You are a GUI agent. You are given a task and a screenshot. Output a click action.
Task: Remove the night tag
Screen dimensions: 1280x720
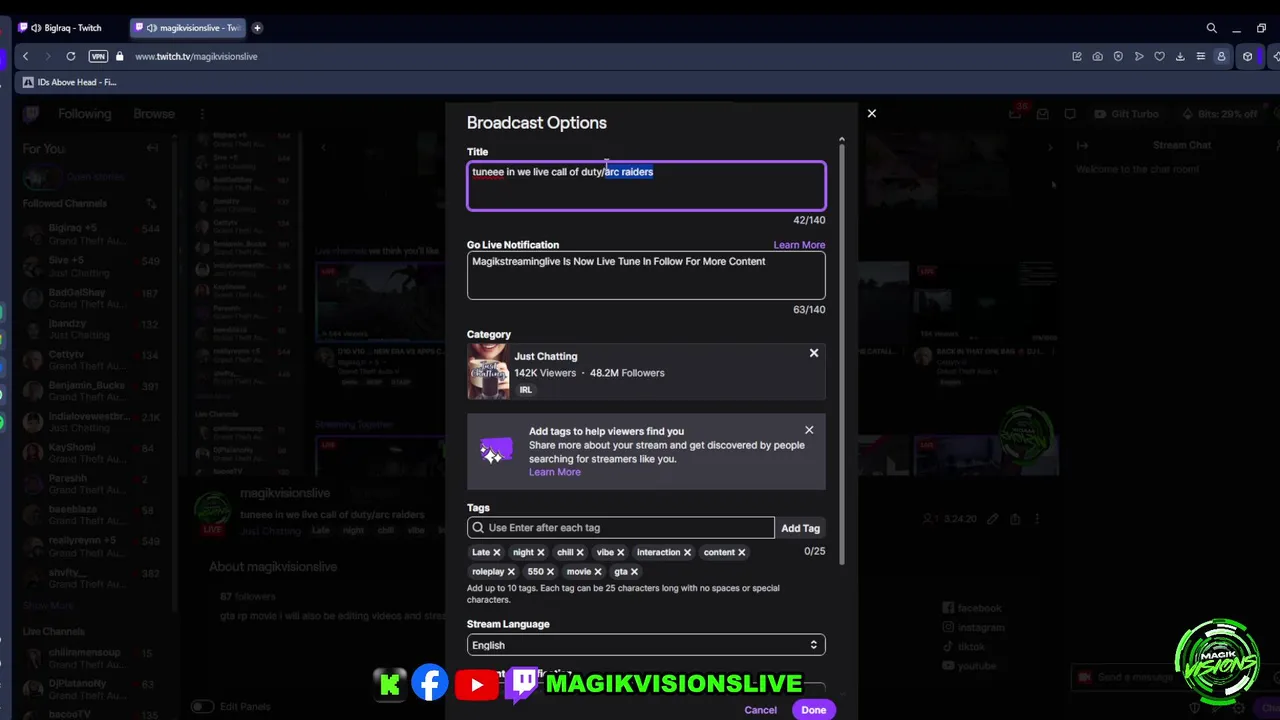coord(540,552)
